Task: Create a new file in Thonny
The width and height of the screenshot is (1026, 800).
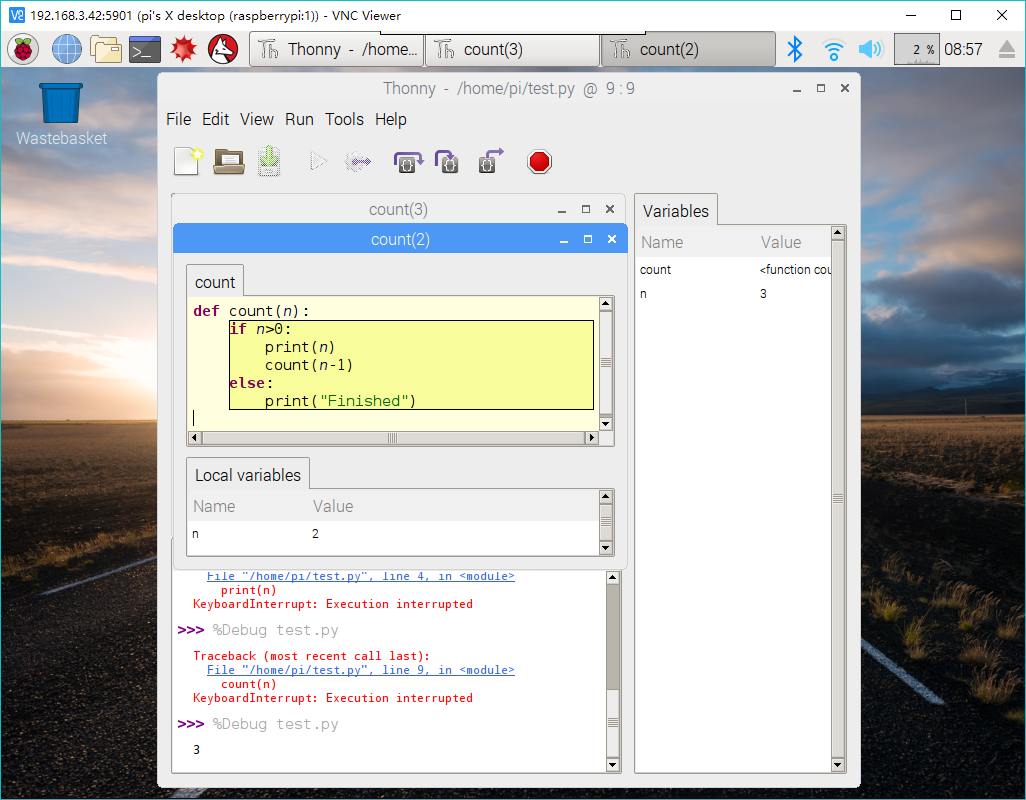Action: point(188,161)
